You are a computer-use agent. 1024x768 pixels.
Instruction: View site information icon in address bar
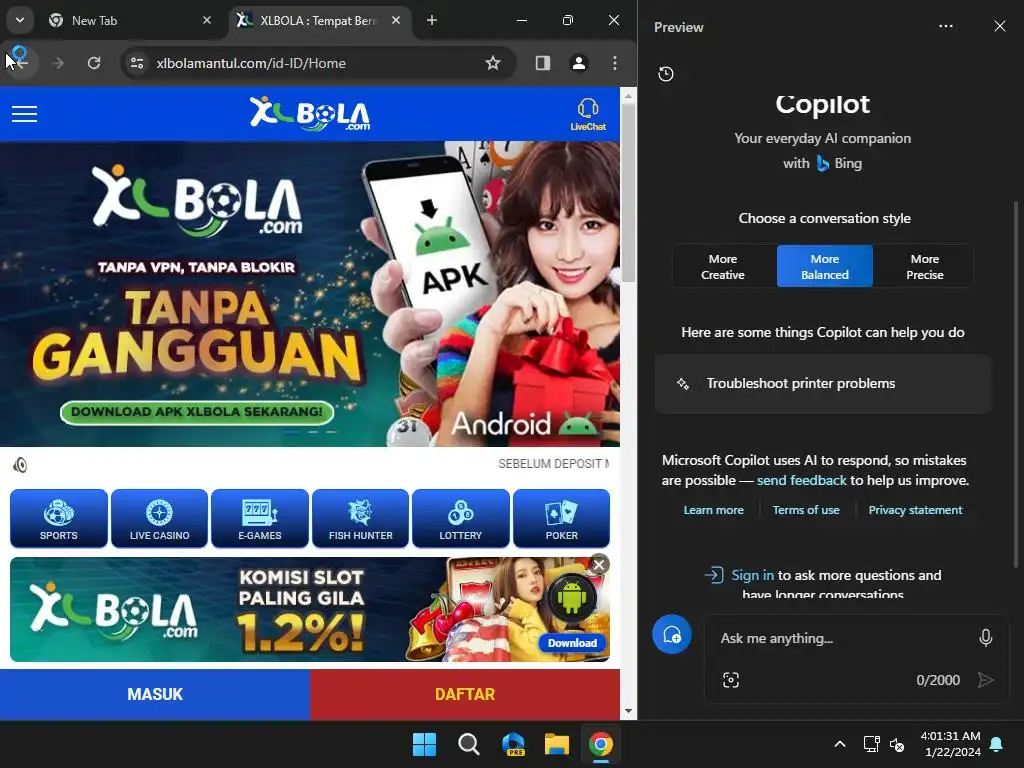pyautogui.click(x=137, y=63)
